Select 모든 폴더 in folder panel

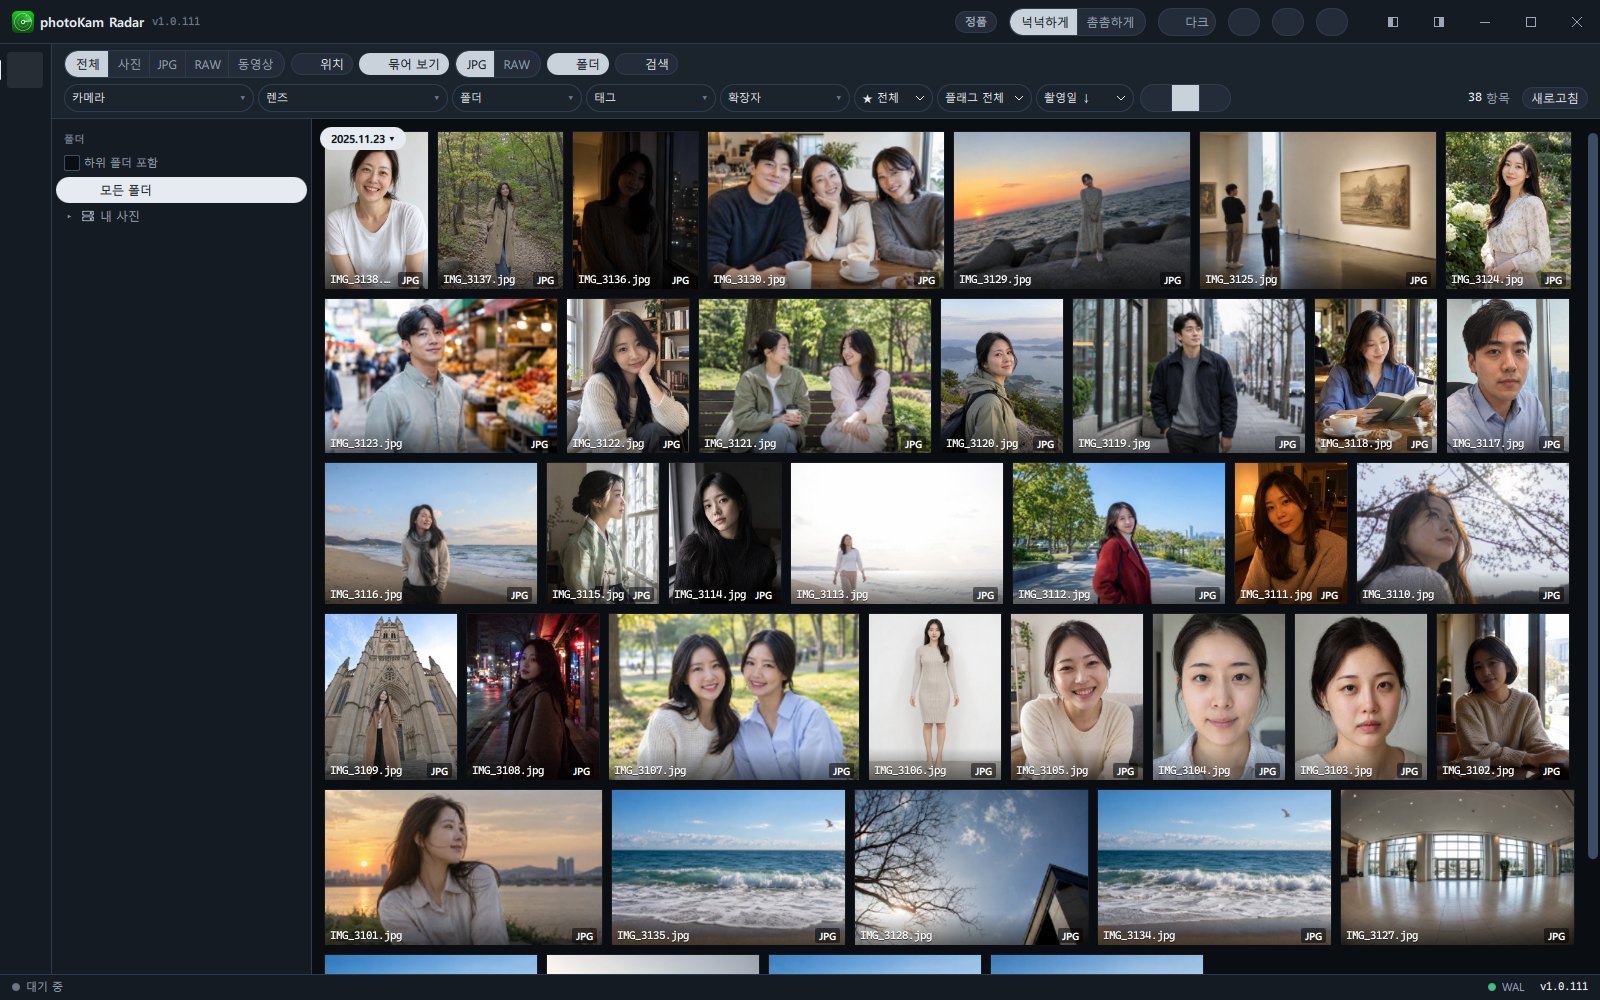tap(181, 190)
